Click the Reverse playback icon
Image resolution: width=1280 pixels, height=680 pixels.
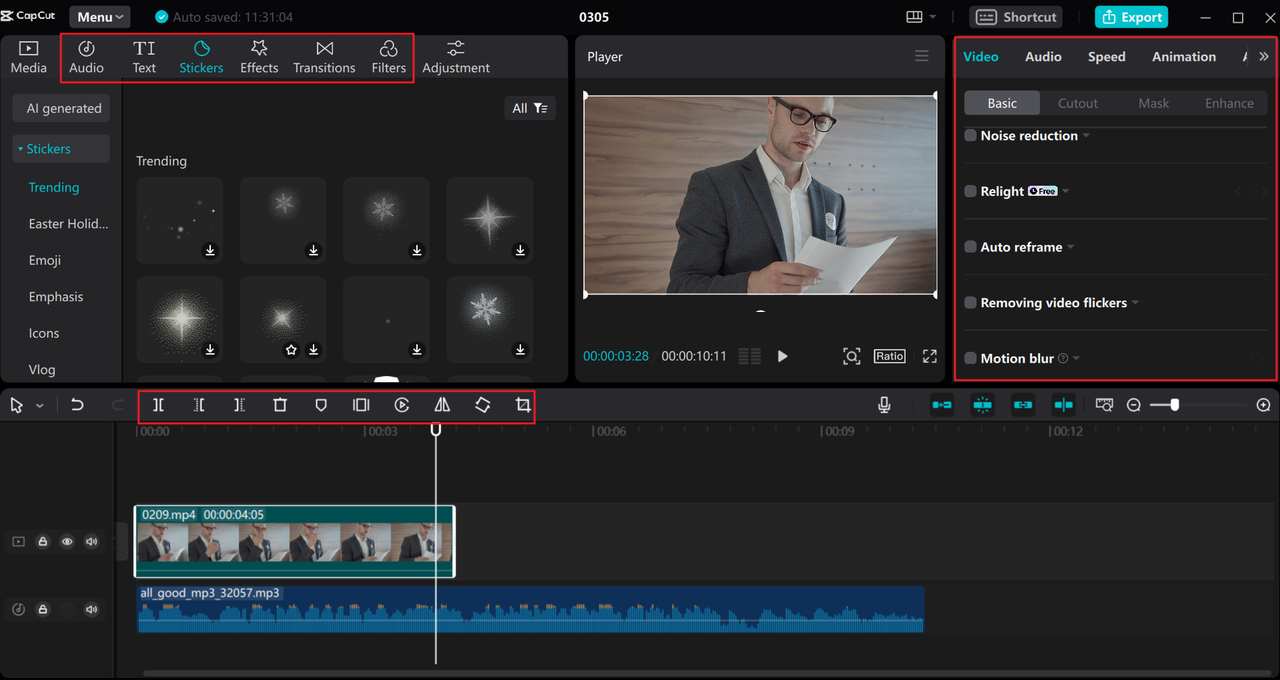pyautogui.click(x=402, y=405)
